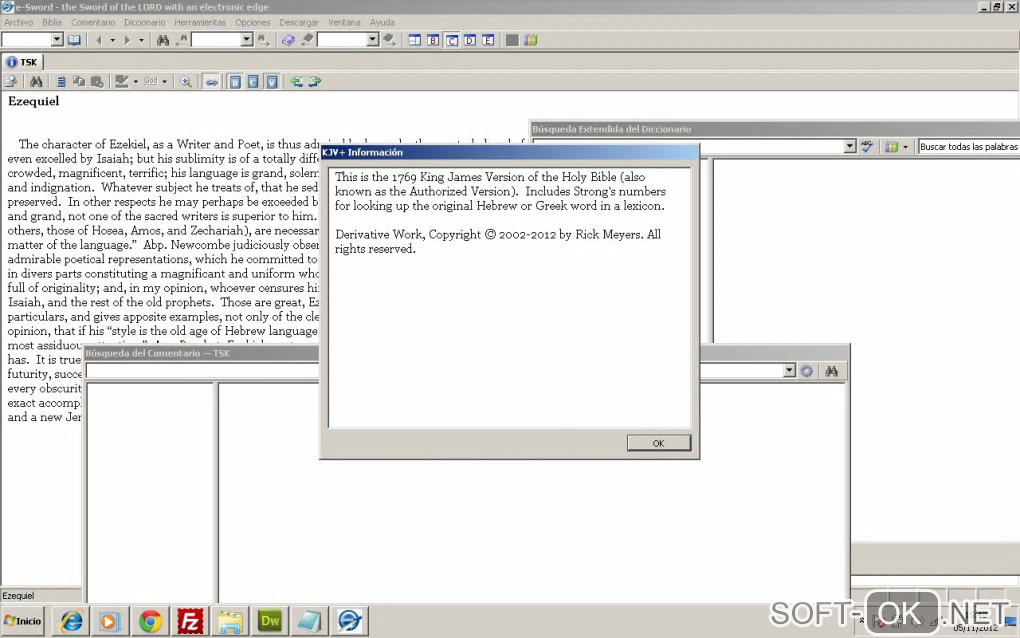Click the ABC spell-check icon in dictionary search
The image size is (1020, 638).
tap(866, 146)
